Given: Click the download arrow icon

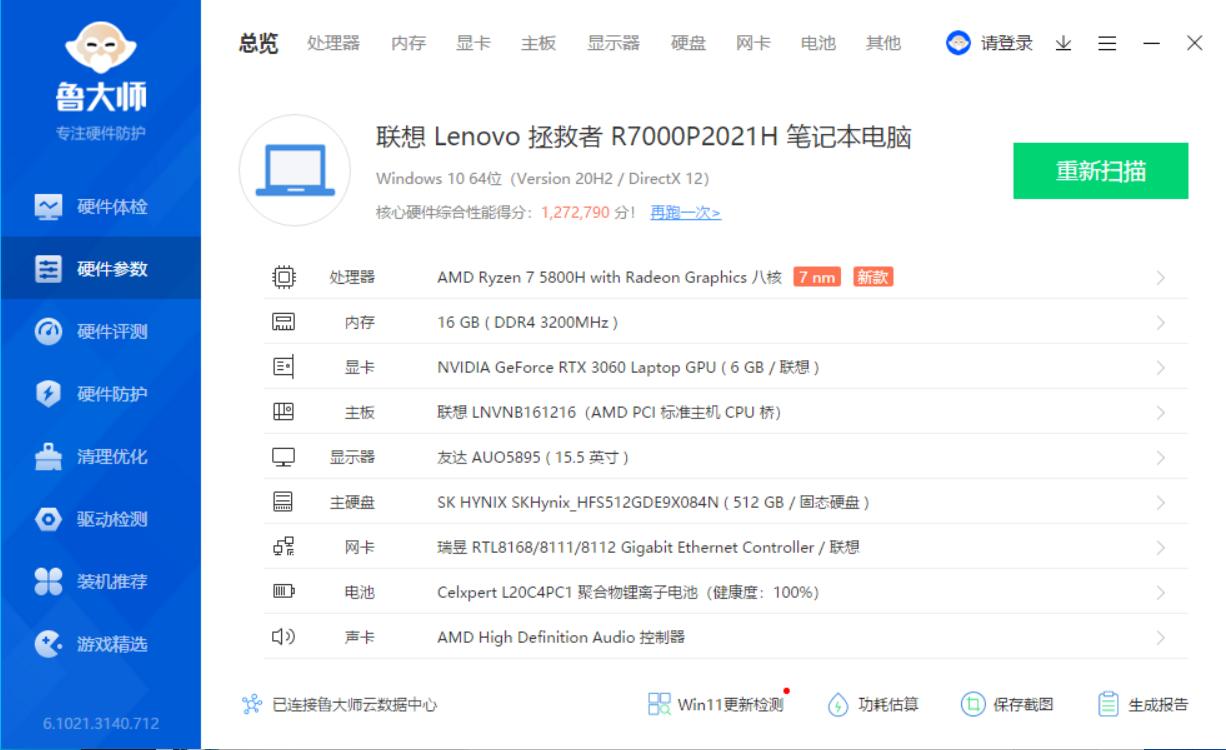Looking at the screenshot, I should point(1063,43).
